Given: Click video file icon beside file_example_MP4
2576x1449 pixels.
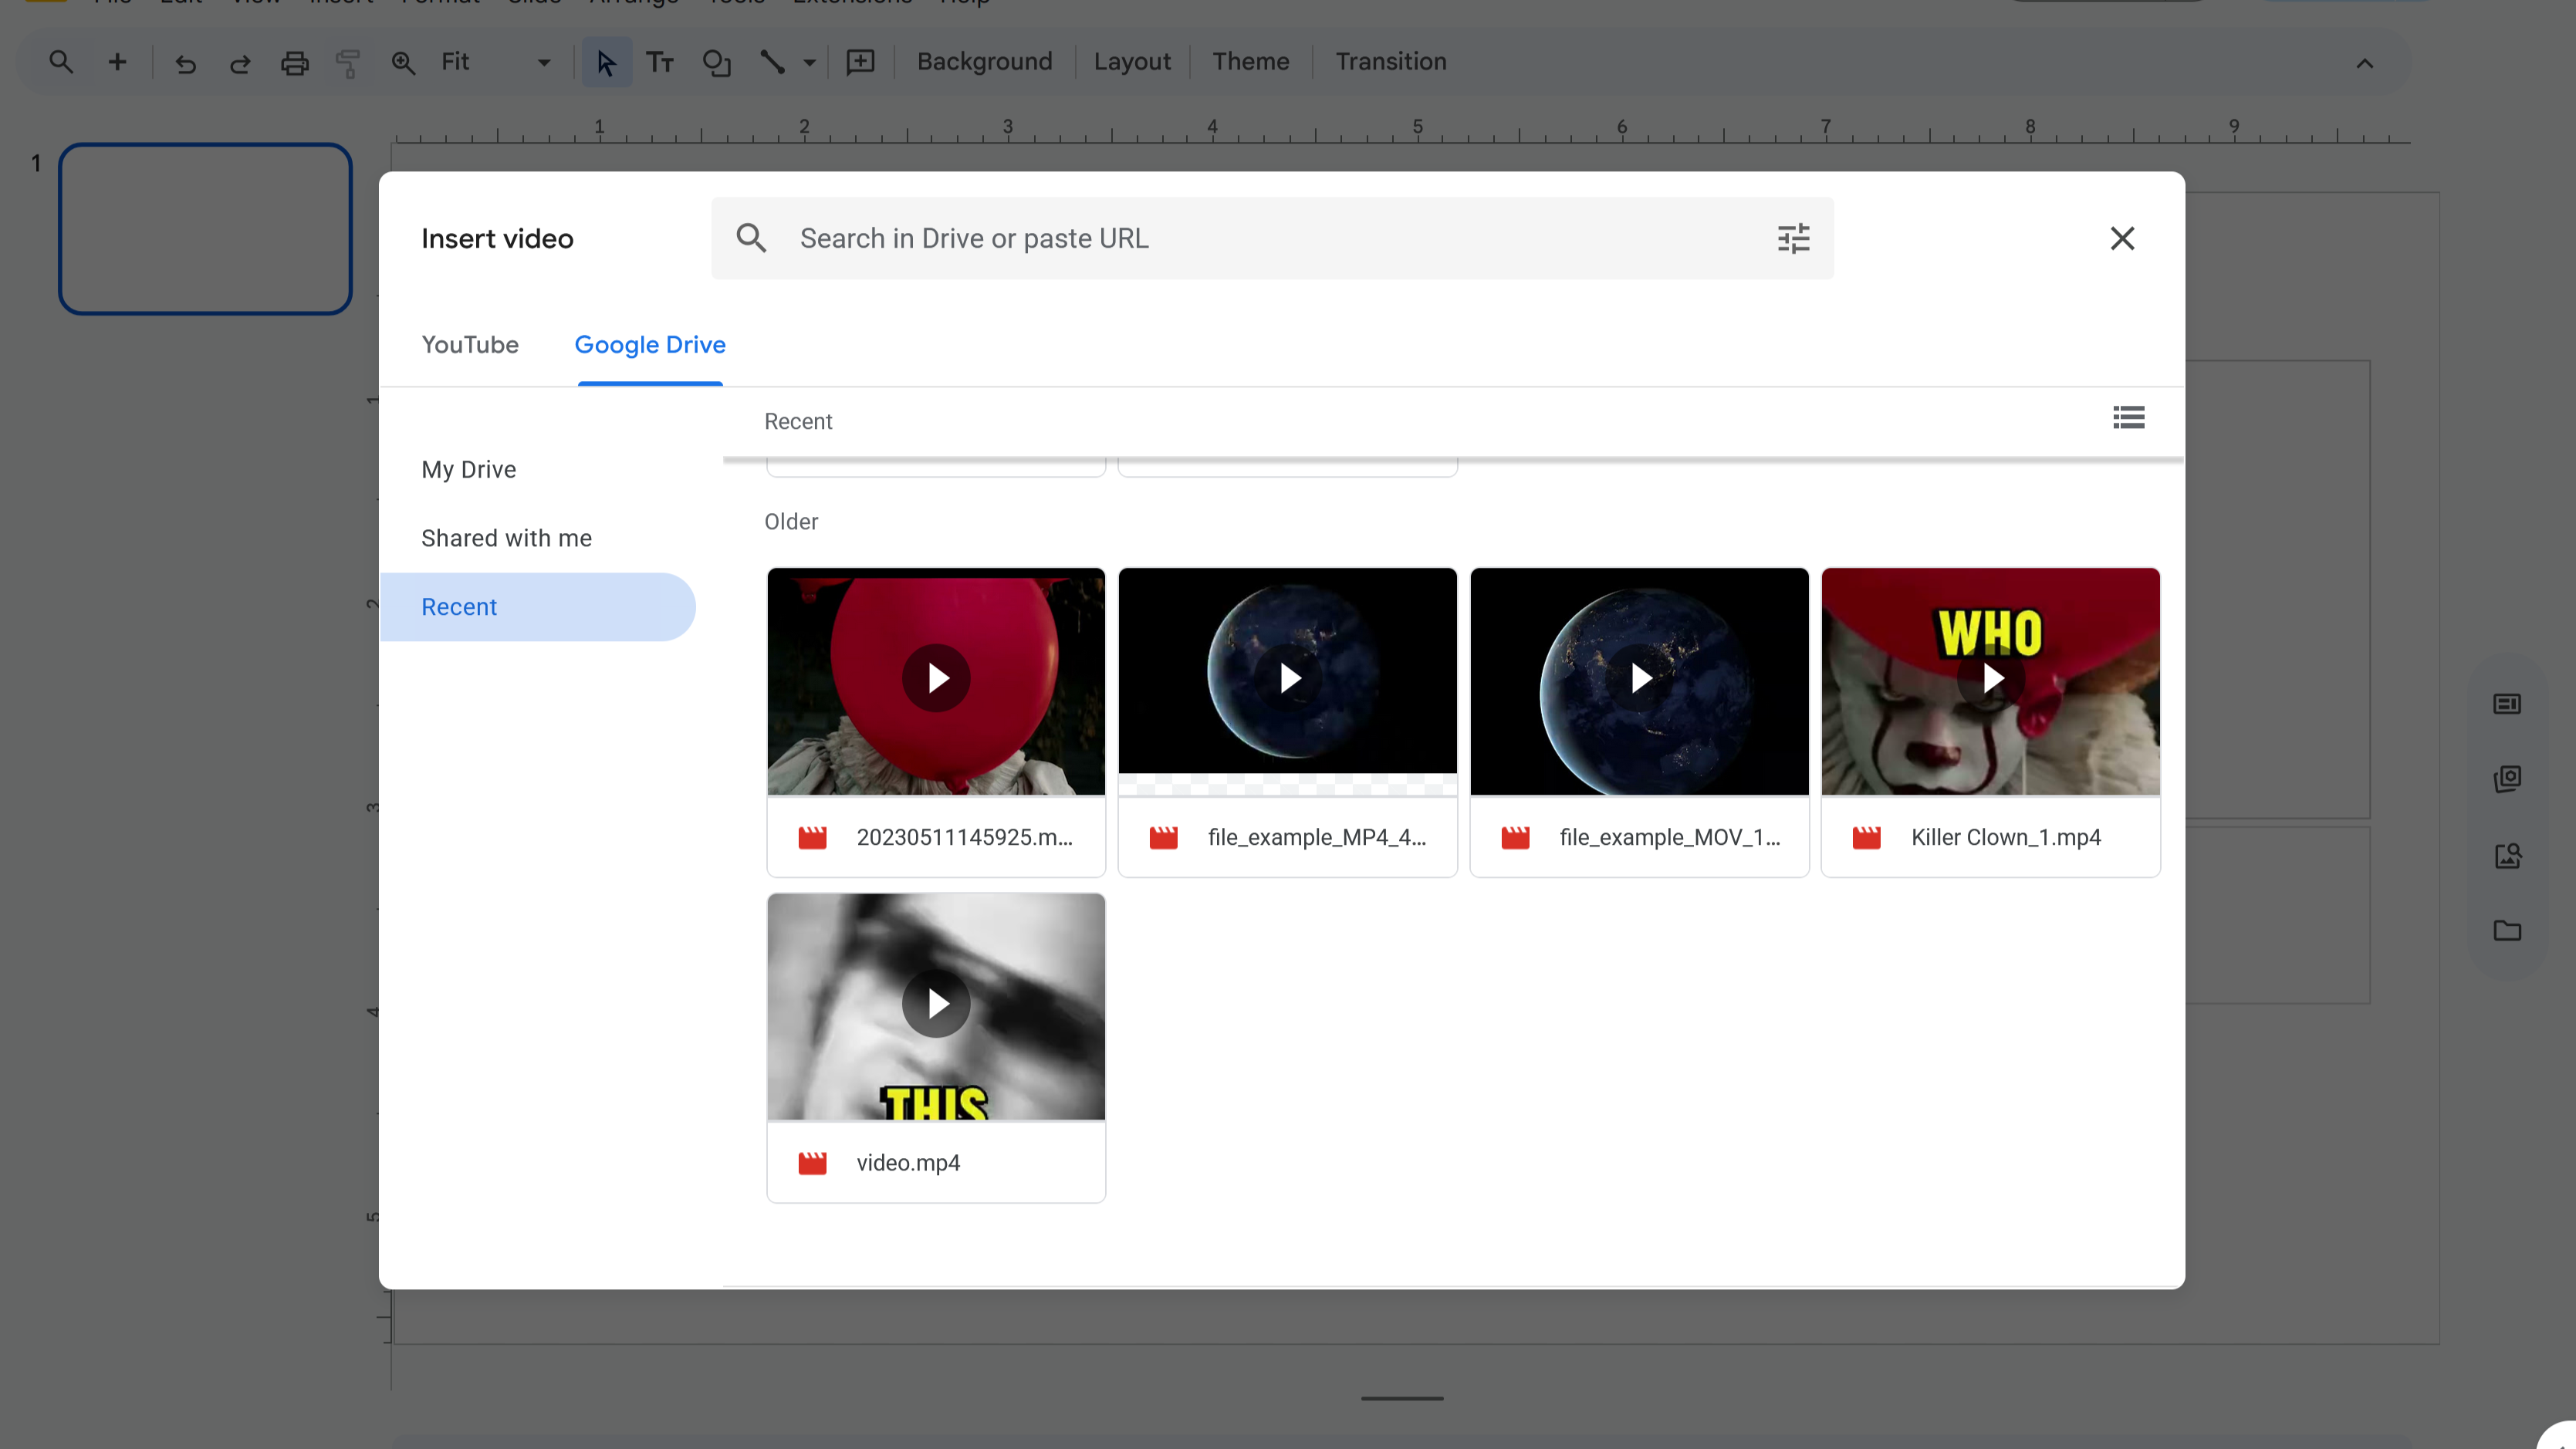Looking at the screenshot, I should pyautogui.click(x=1163, y=837).
